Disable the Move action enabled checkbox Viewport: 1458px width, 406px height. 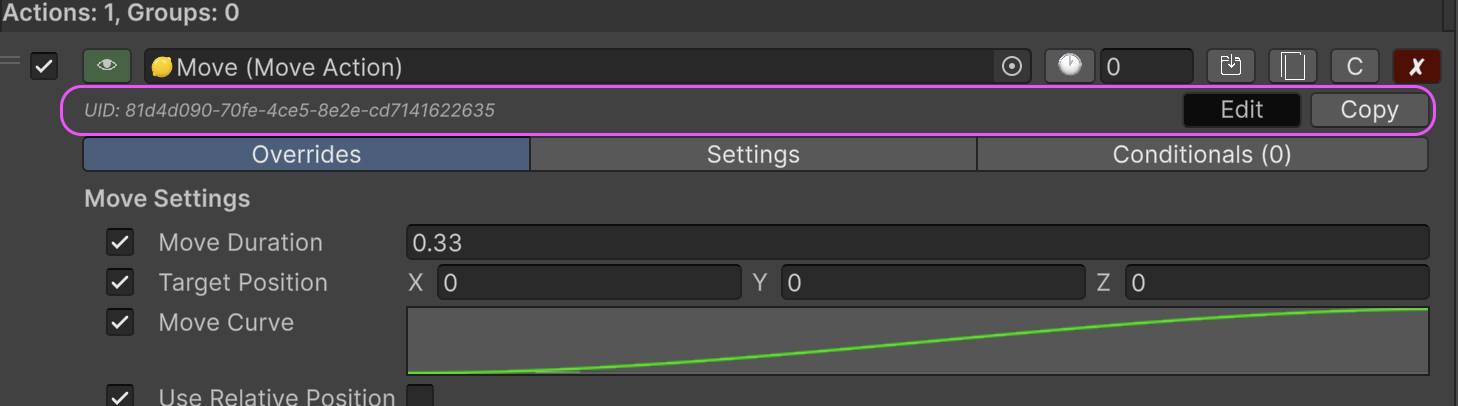click(x=44, y=67)
